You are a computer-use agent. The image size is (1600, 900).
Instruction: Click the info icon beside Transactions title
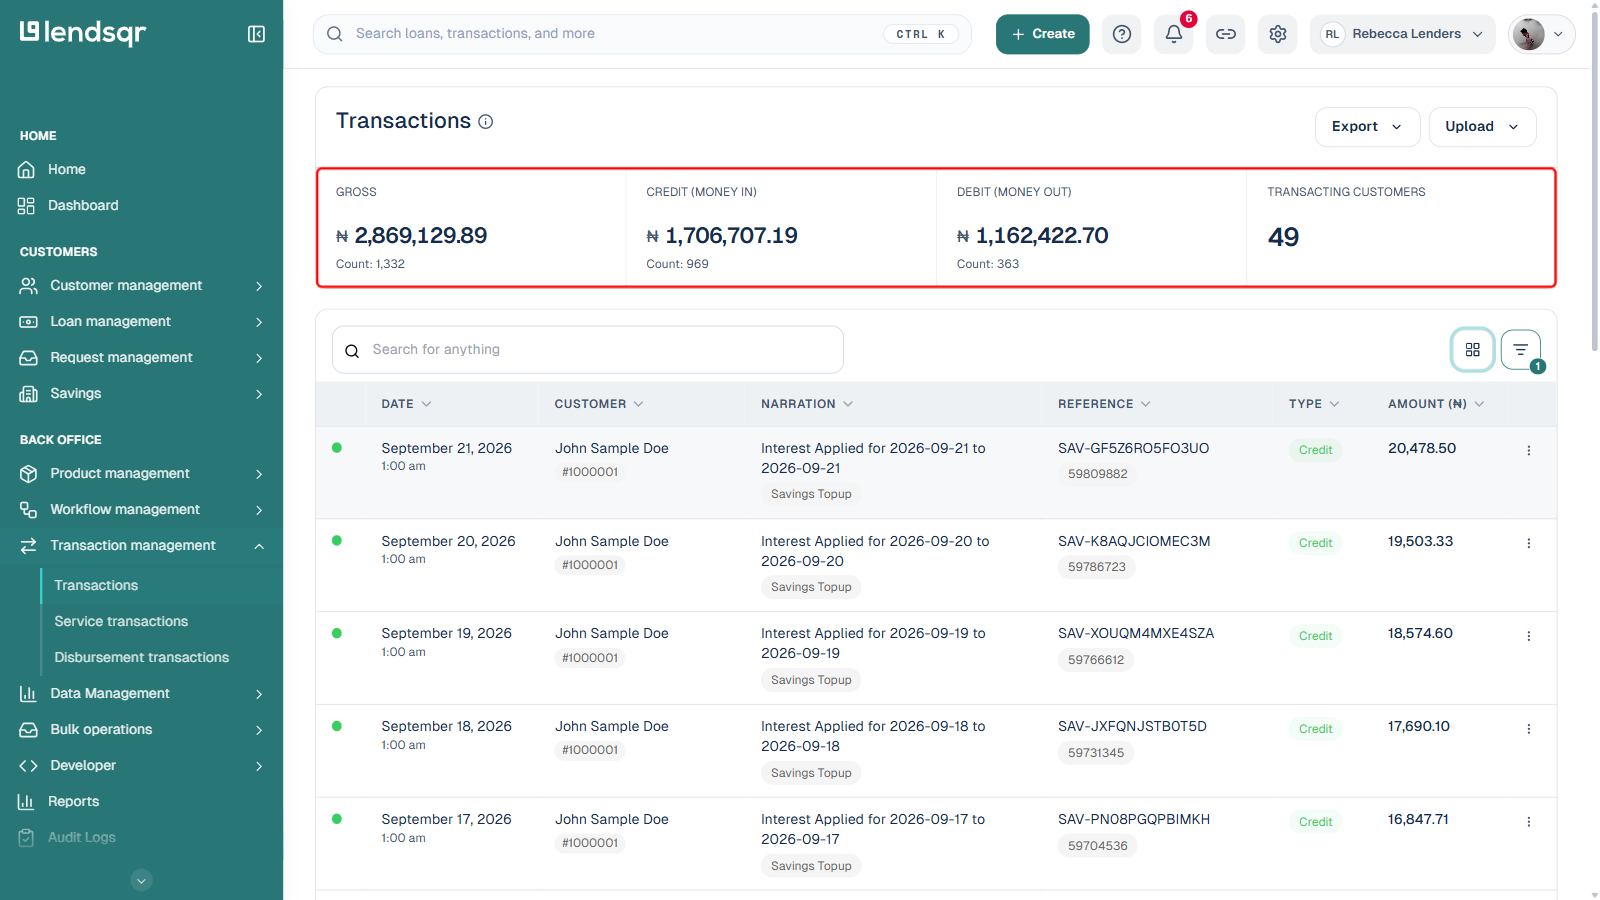coord(486,122)
